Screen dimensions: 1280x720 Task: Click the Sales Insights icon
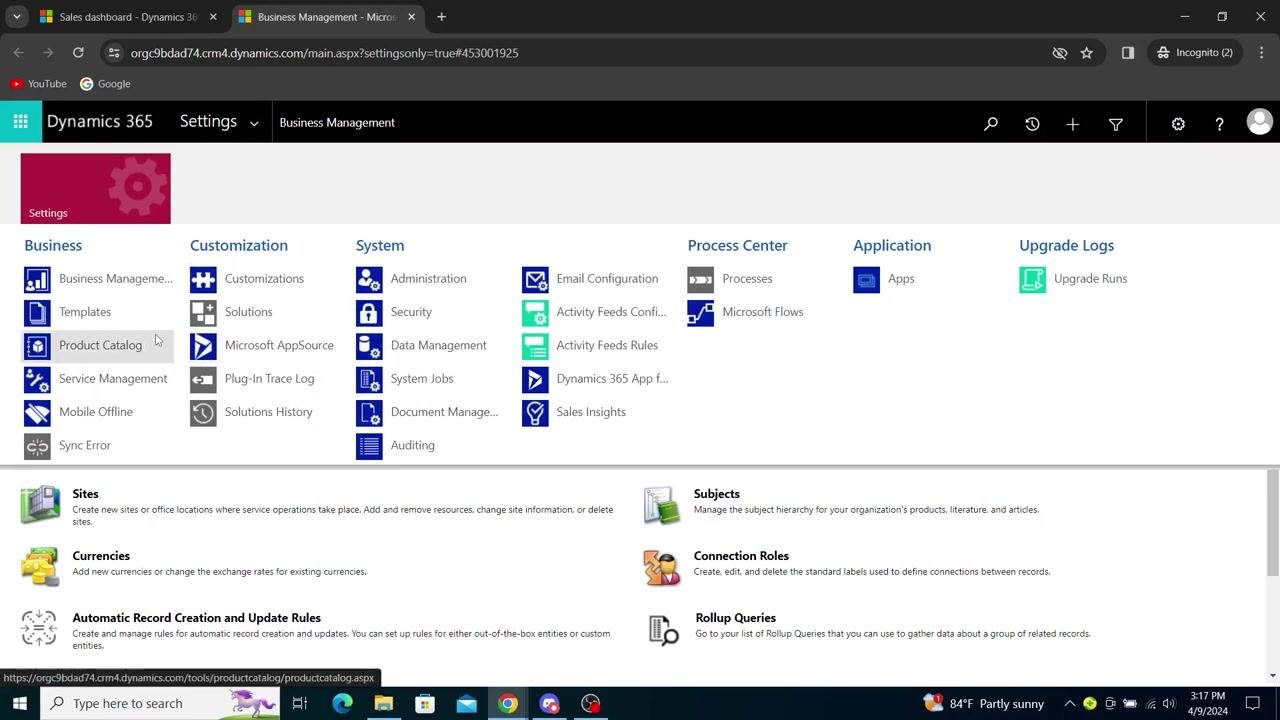point(535,413)
